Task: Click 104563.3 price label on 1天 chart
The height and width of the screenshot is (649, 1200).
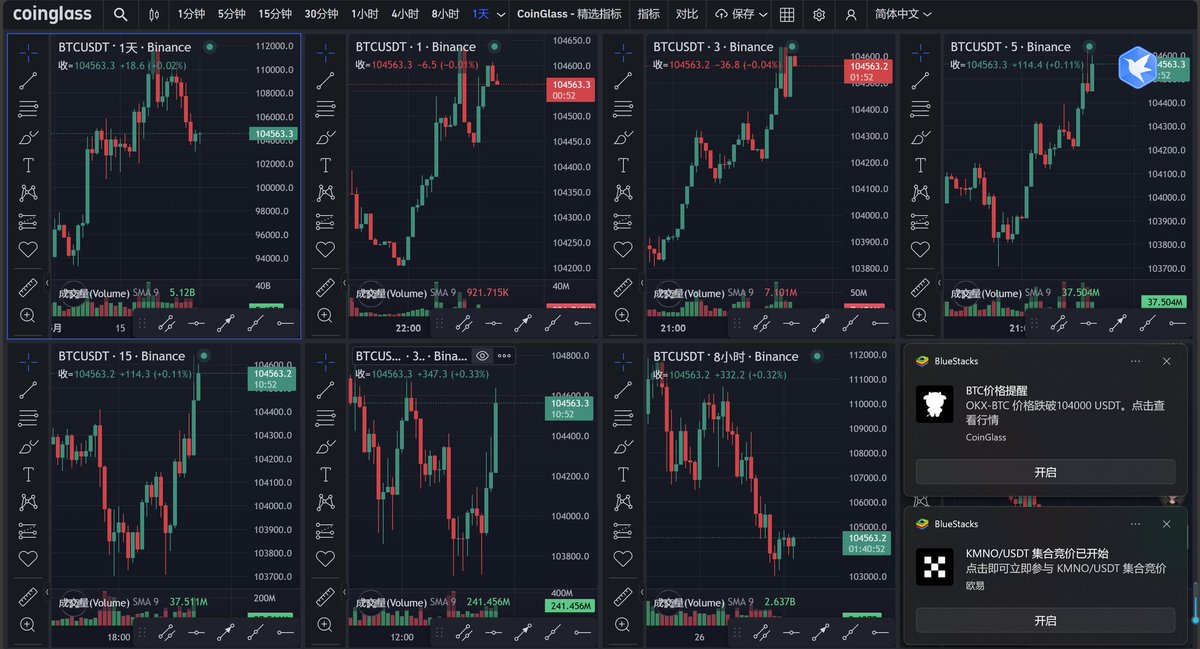Action: 274,133
